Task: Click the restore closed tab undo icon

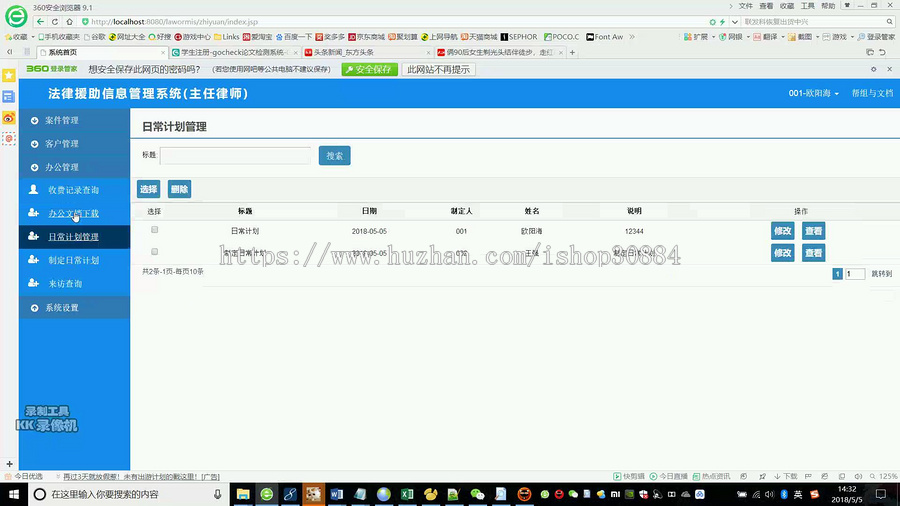Action: (x=882, y=52)
